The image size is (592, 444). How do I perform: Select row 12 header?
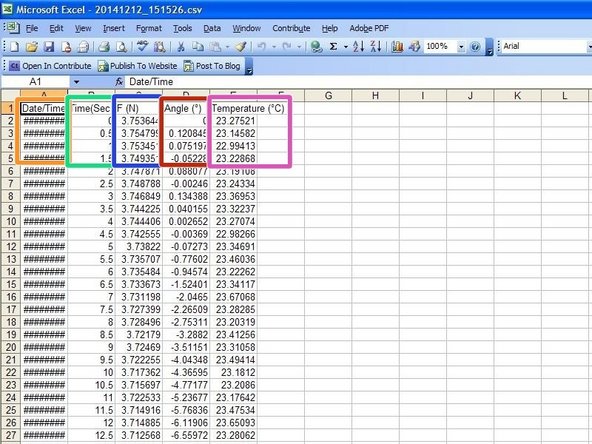[11, 247]
